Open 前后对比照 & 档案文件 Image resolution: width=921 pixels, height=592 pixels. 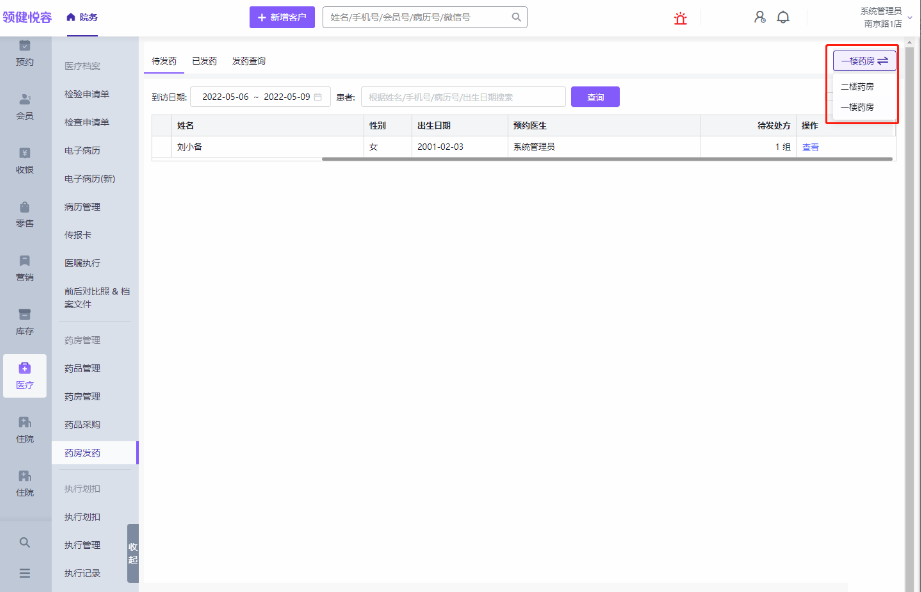(97, 298)
